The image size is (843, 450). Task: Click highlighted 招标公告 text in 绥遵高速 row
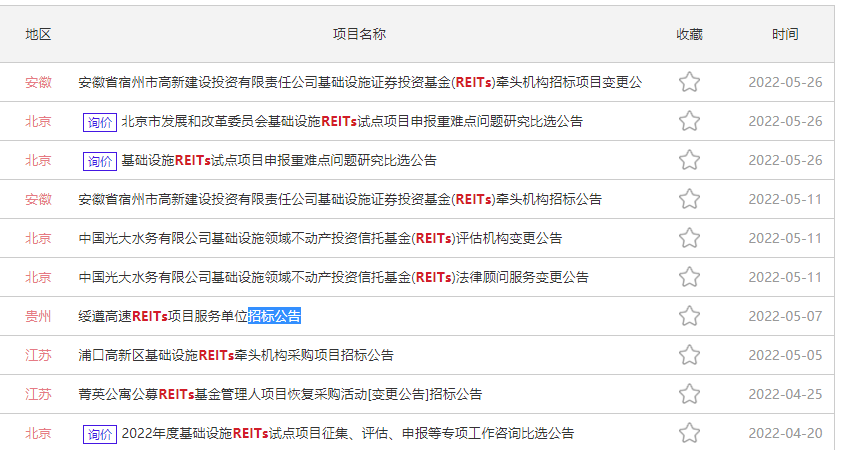tap(274, 316)
